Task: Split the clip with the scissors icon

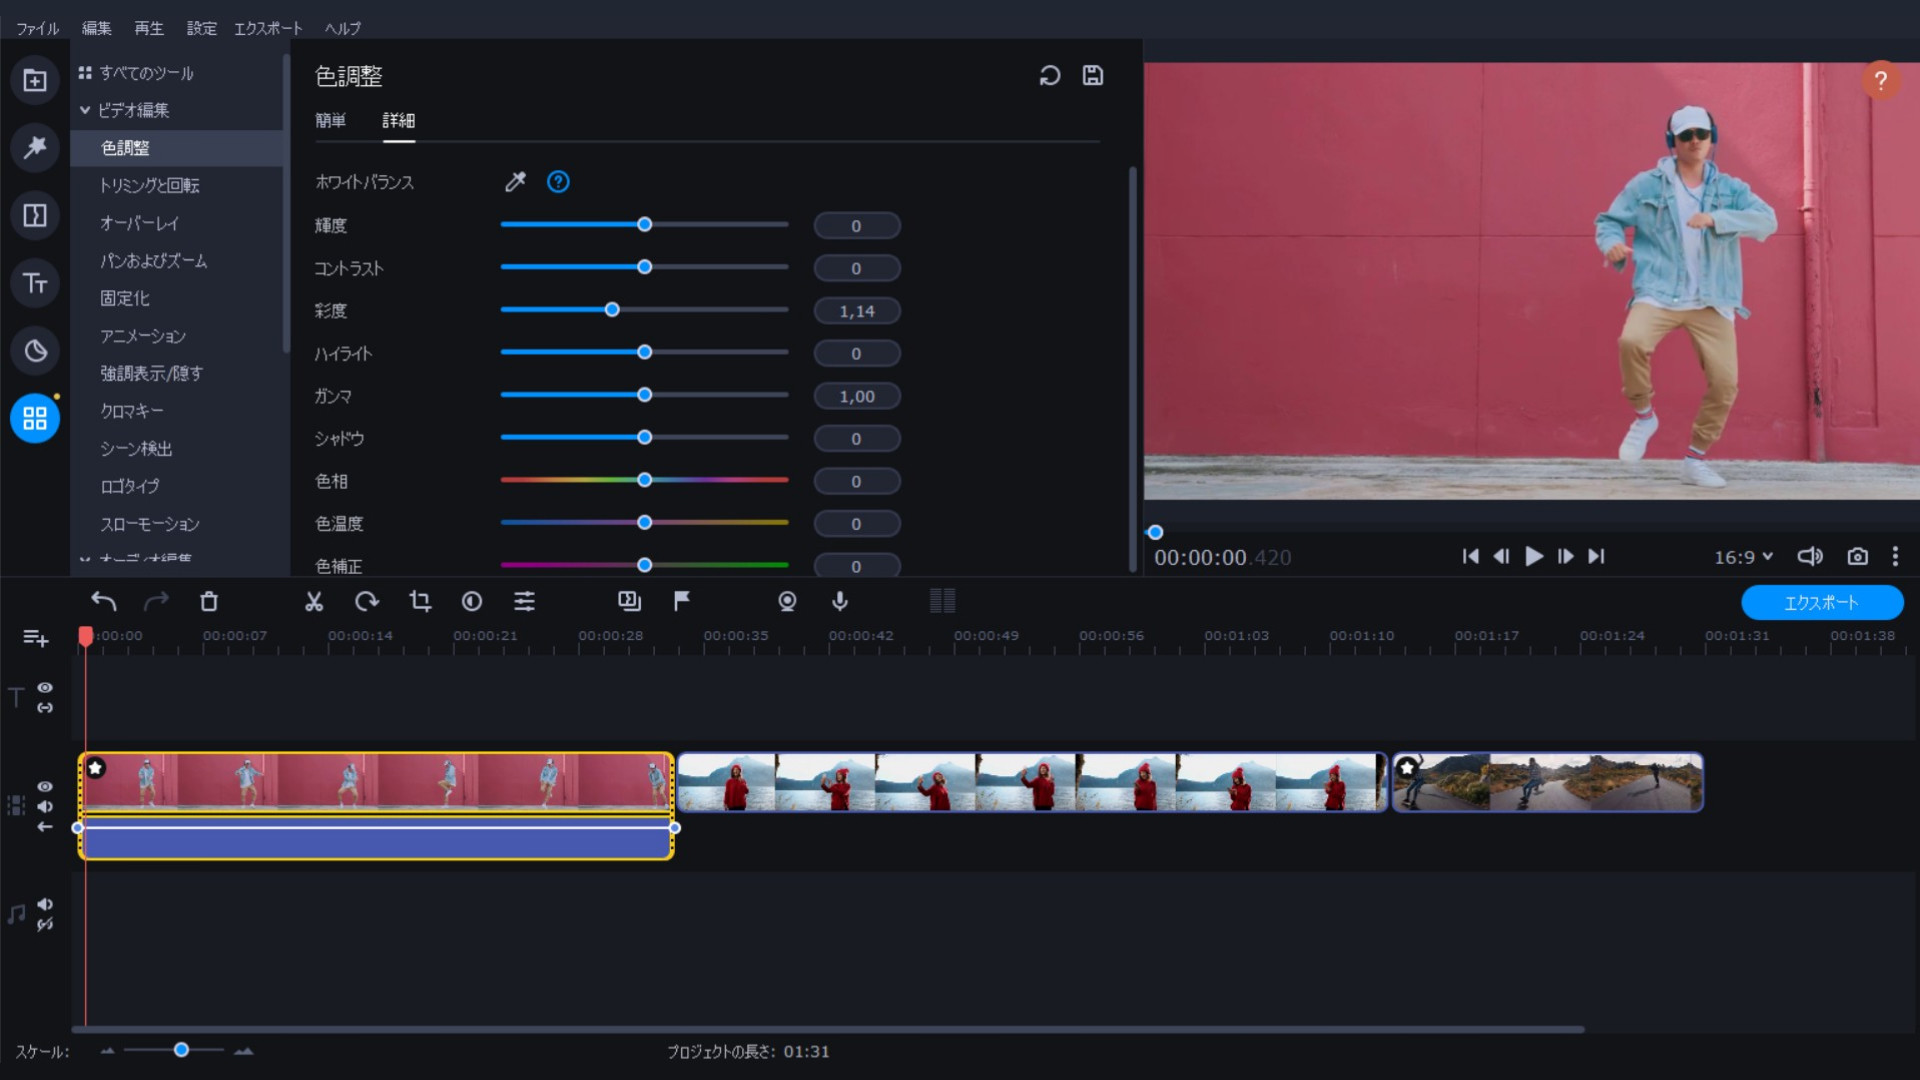Action: 314,601
